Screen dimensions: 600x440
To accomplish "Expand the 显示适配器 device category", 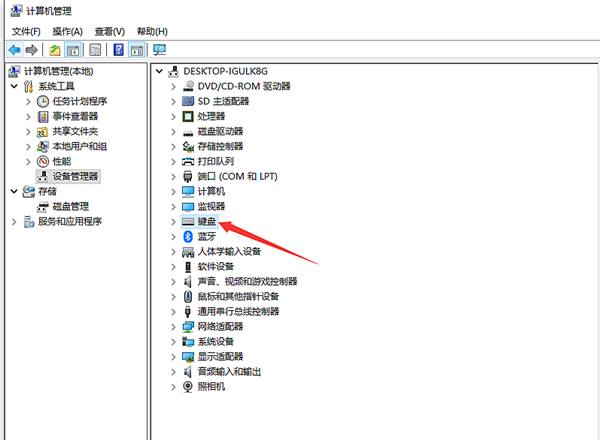I will click(x=173, y=357).
